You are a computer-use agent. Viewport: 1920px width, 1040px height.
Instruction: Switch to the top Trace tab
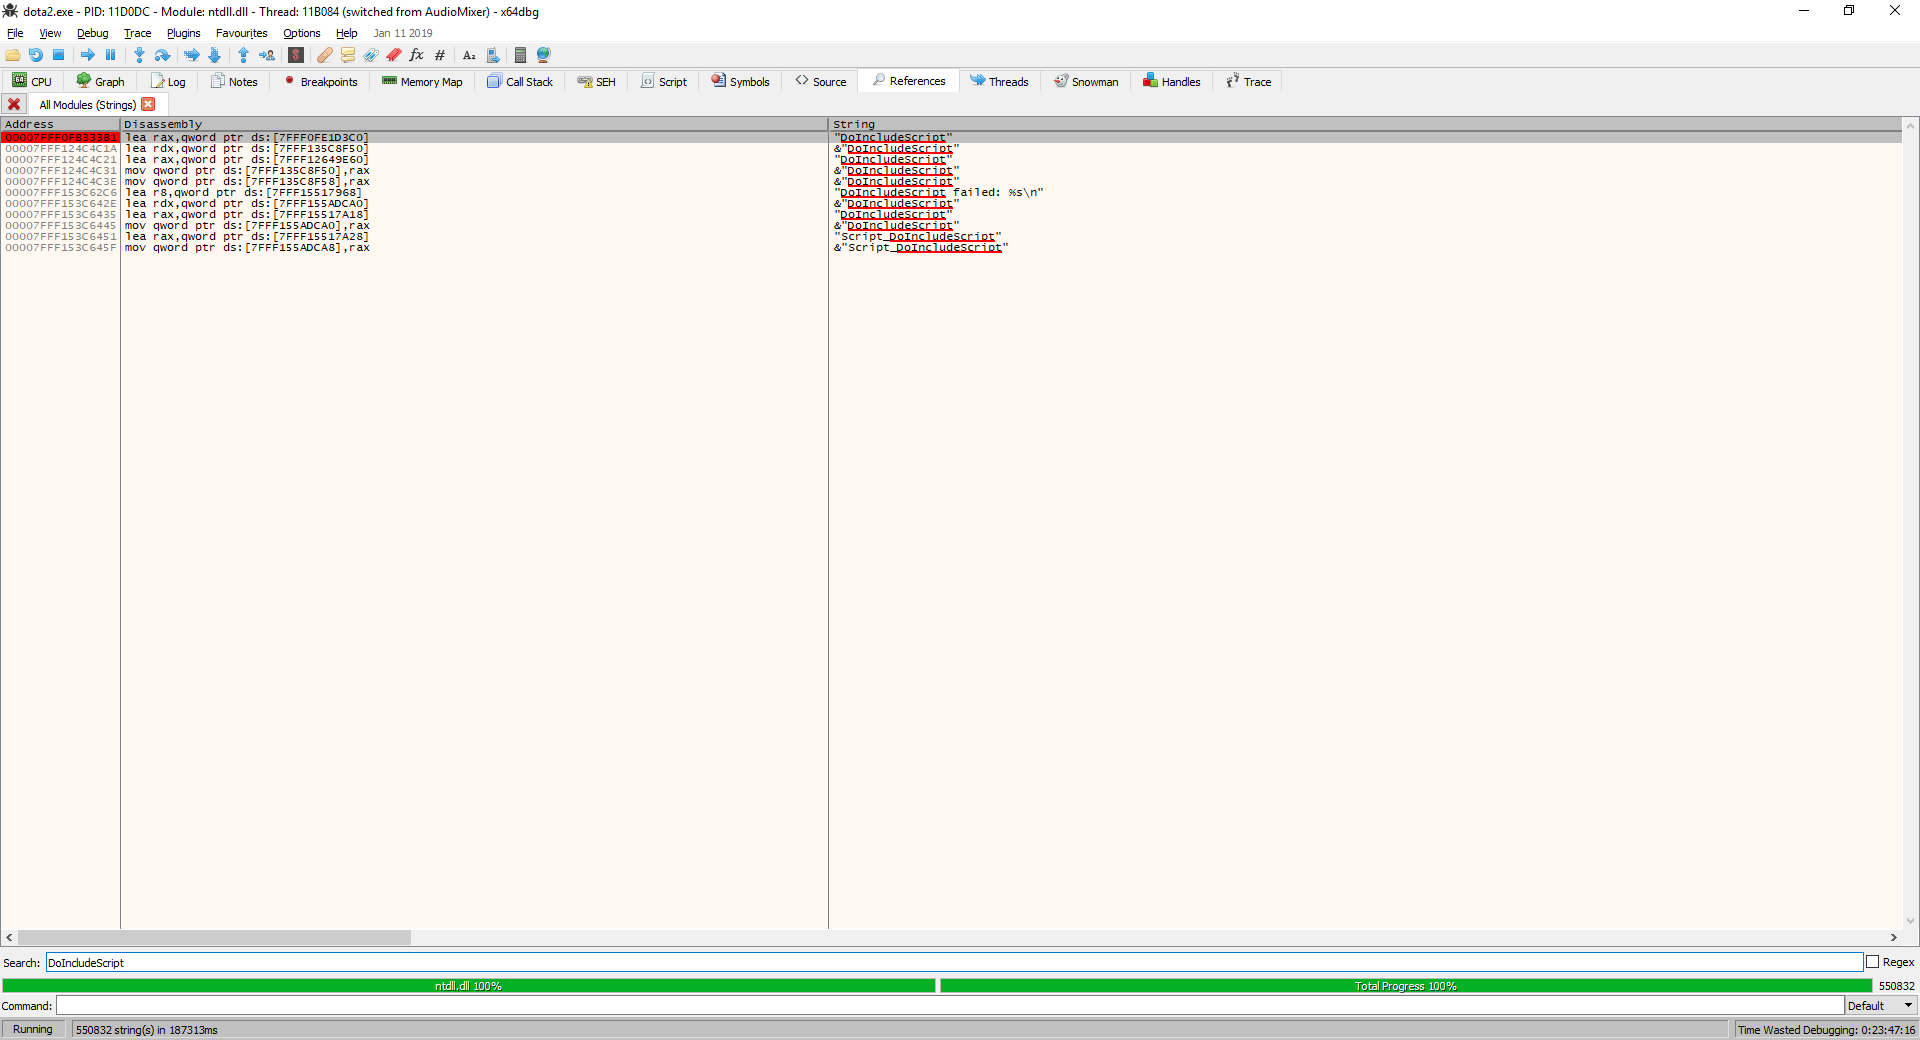tap(1249, 81)
